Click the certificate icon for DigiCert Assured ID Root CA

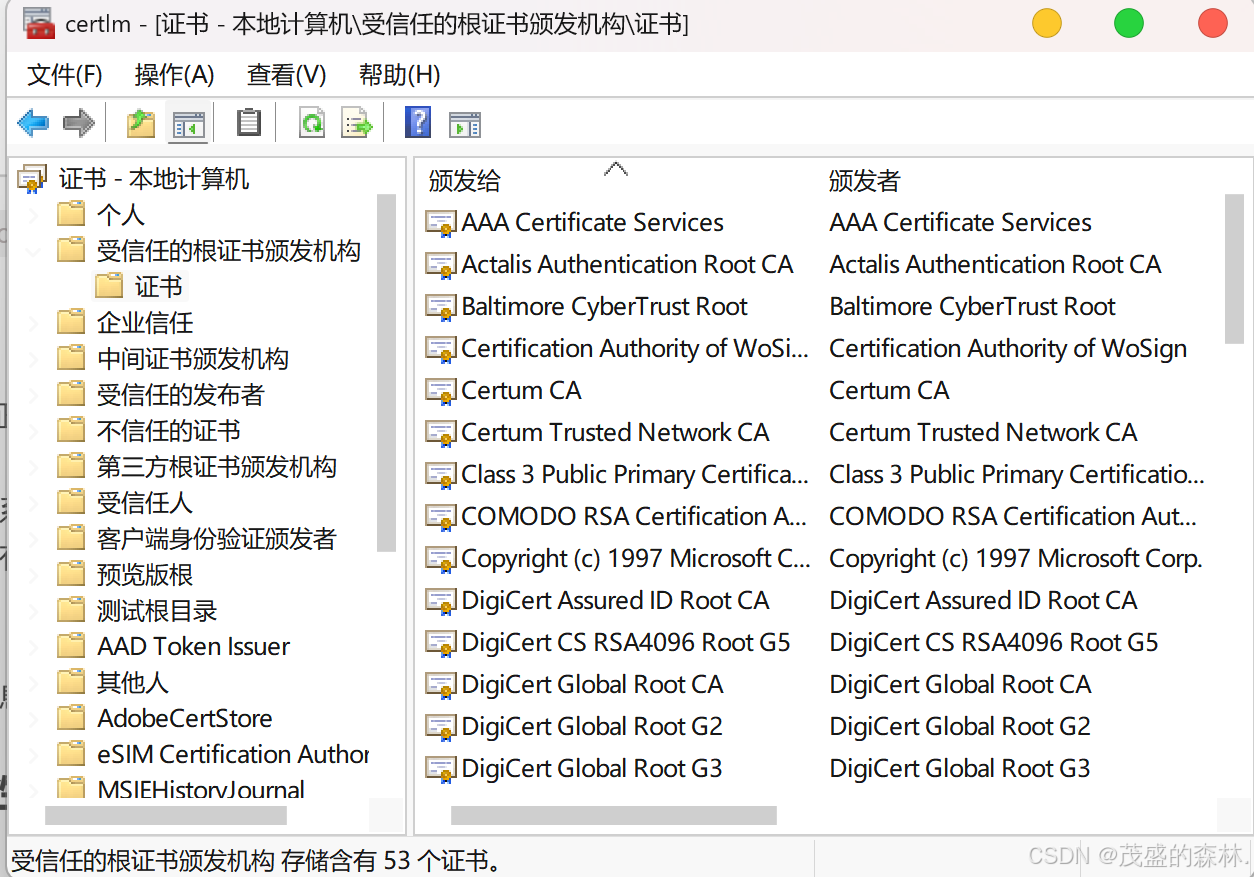[441, 601]
